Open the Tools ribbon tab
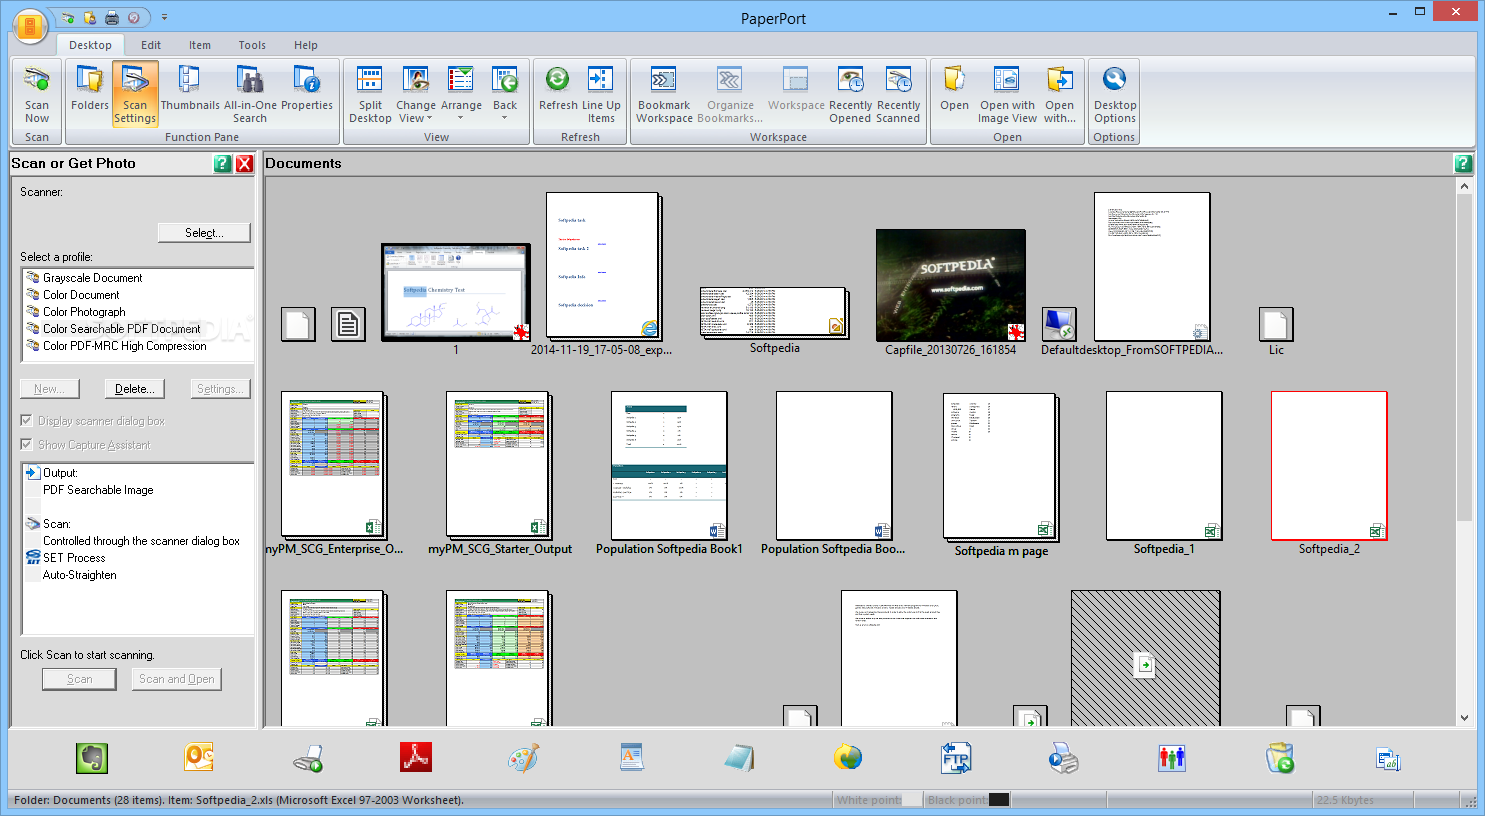1485x816 pixels. pos(252,45)
